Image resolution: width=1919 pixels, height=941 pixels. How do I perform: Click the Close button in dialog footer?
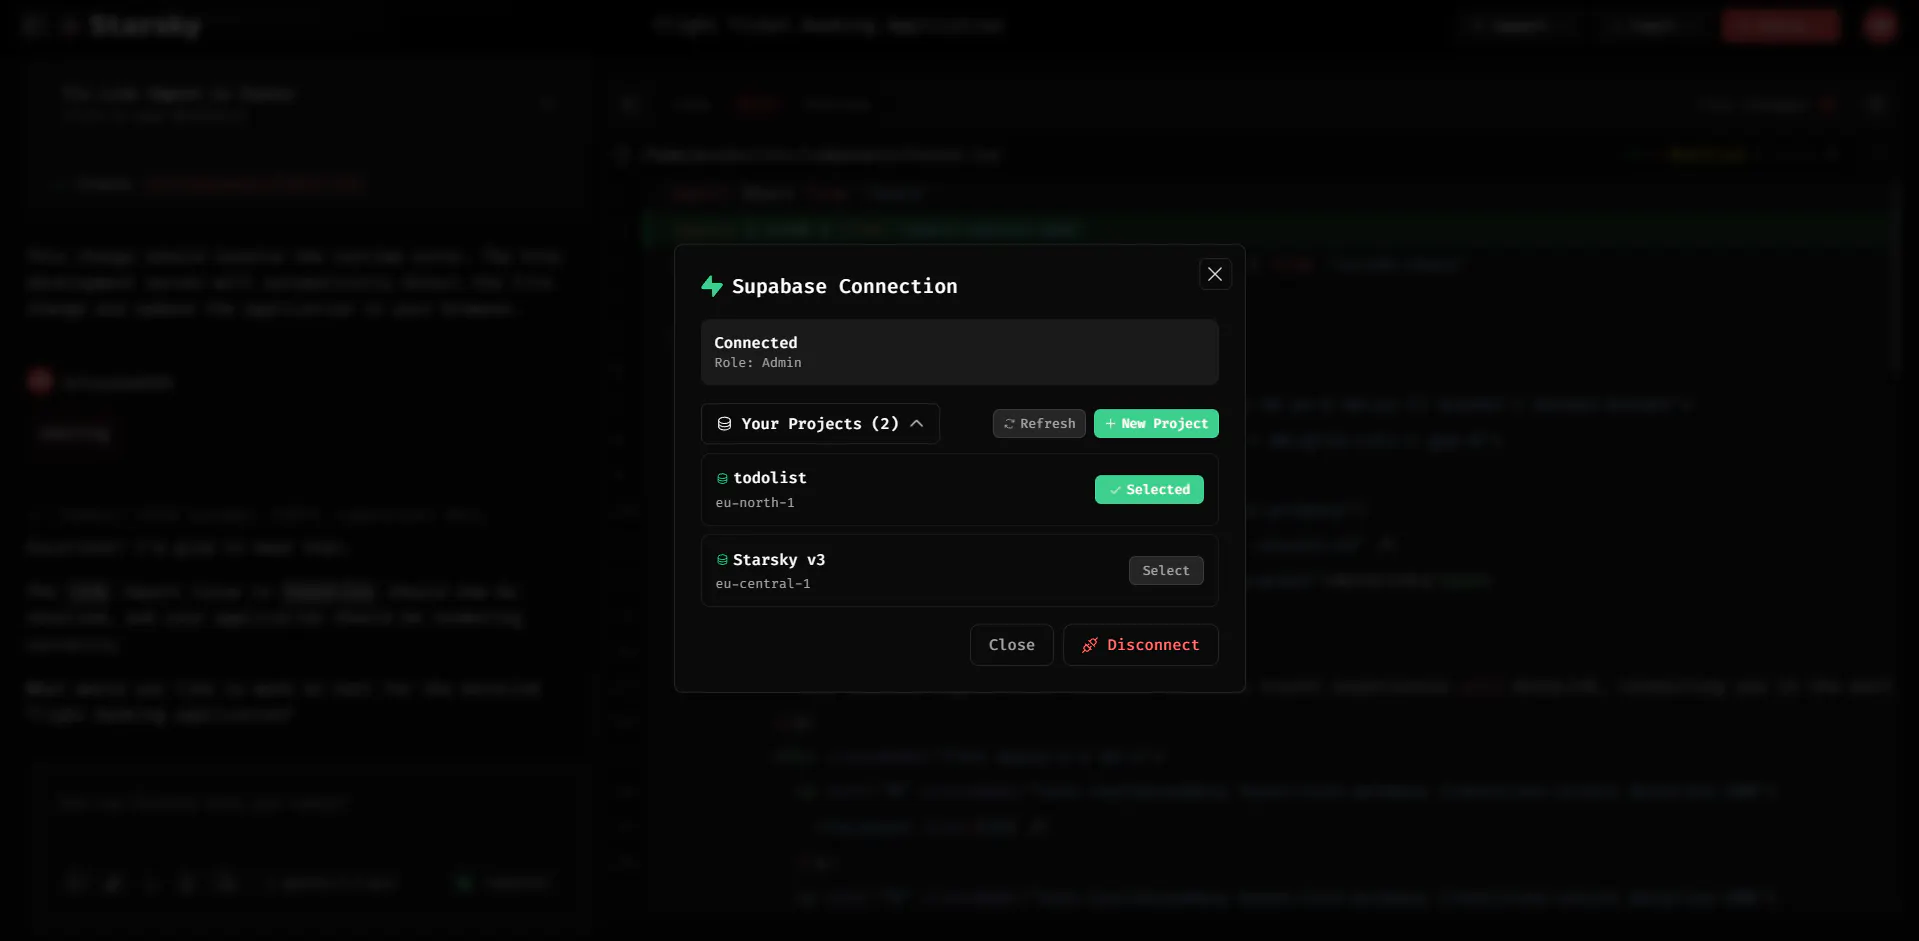pyautogui.click(x=1011, y=645)
